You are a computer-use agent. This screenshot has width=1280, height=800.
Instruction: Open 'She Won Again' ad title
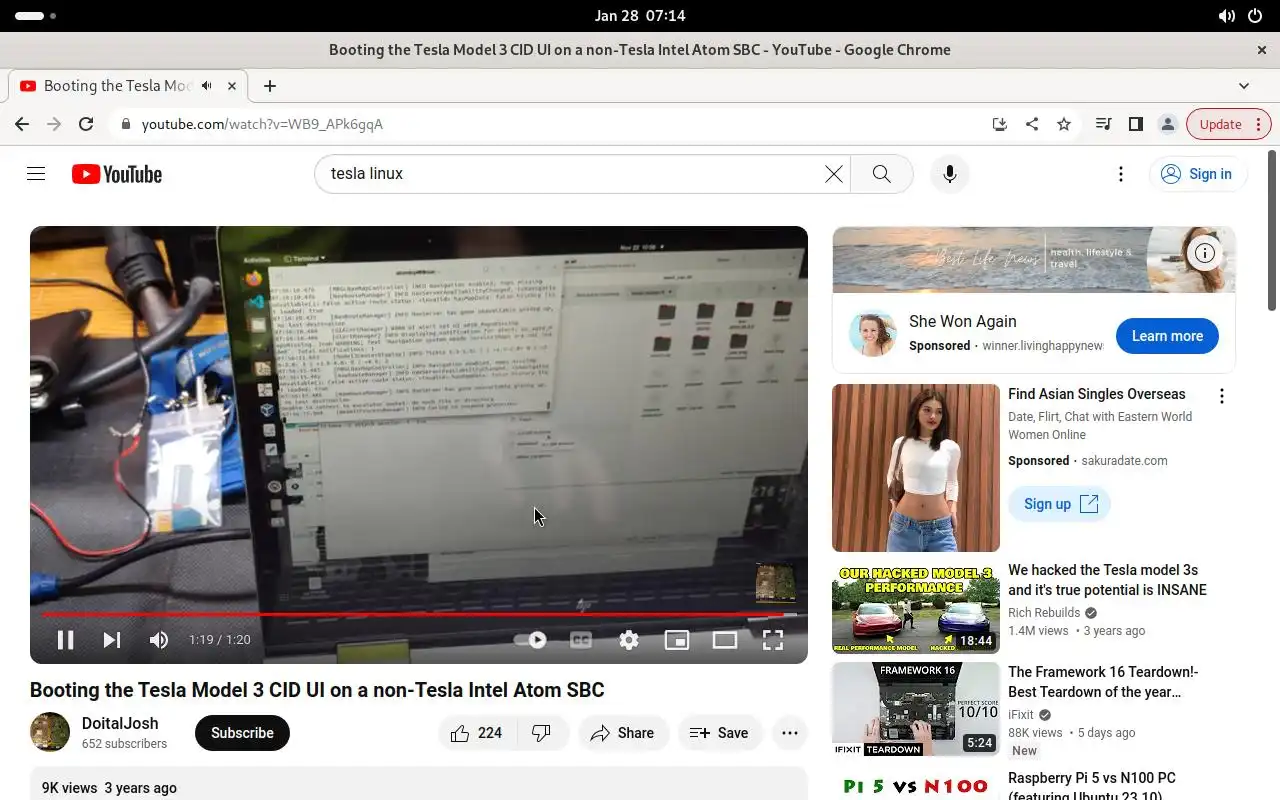pos(963,321)
